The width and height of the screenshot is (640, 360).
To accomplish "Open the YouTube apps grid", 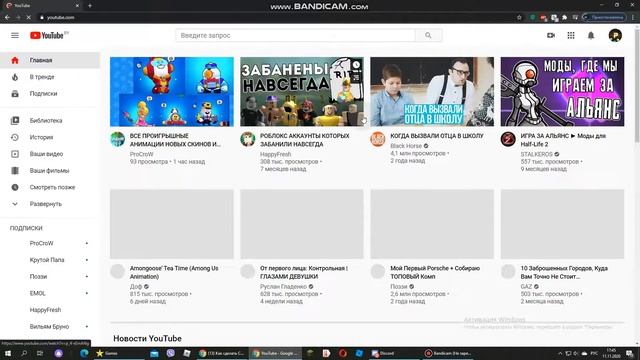I will click(571, 36).
